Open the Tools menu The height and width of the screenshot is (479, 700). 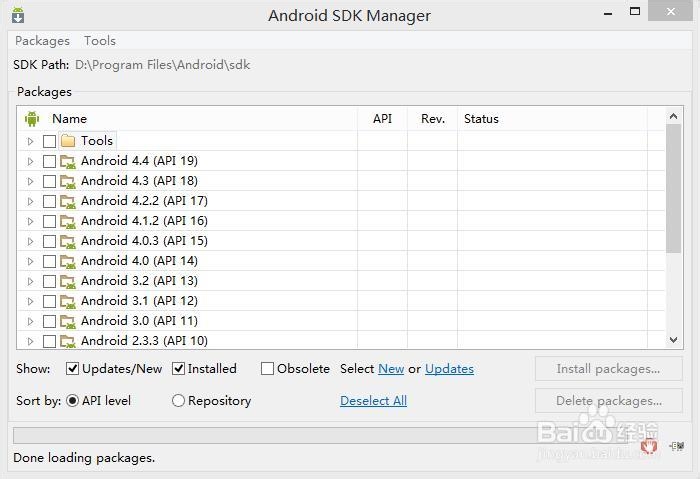[x=100, y=41]
